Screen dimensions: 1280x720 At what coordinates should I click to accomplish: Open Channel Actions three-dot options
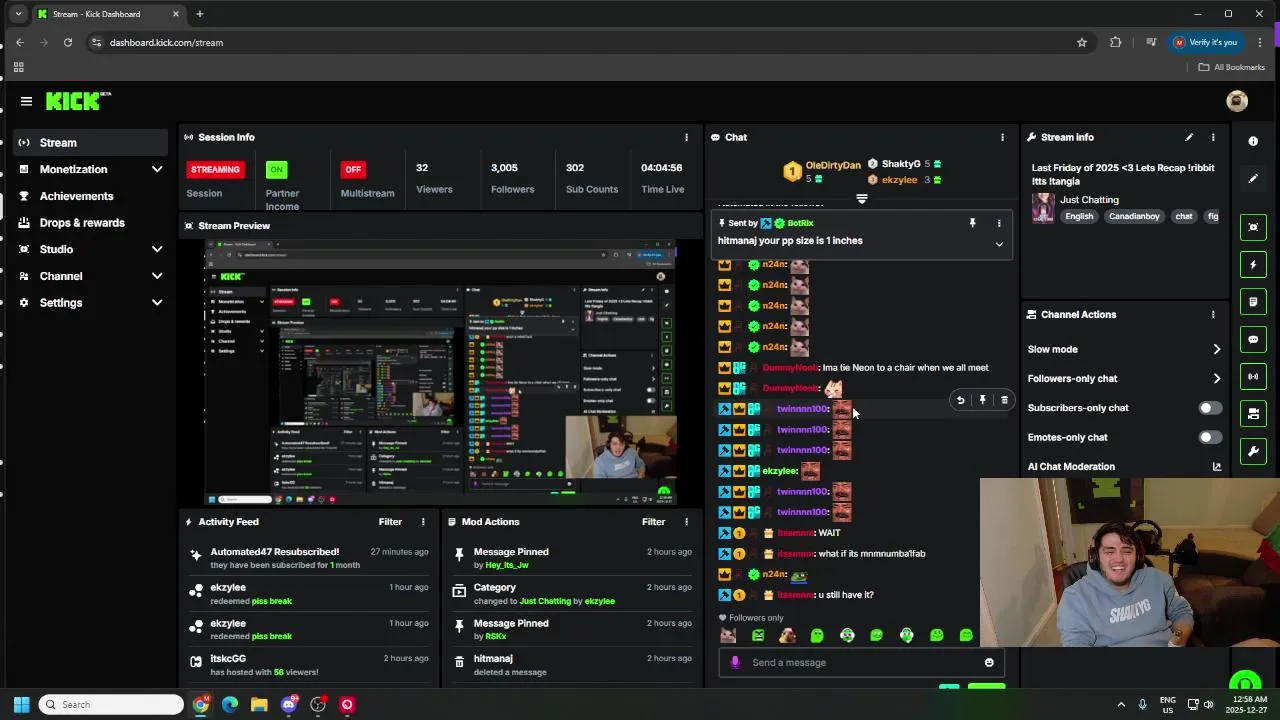(x=1213, y=314)
